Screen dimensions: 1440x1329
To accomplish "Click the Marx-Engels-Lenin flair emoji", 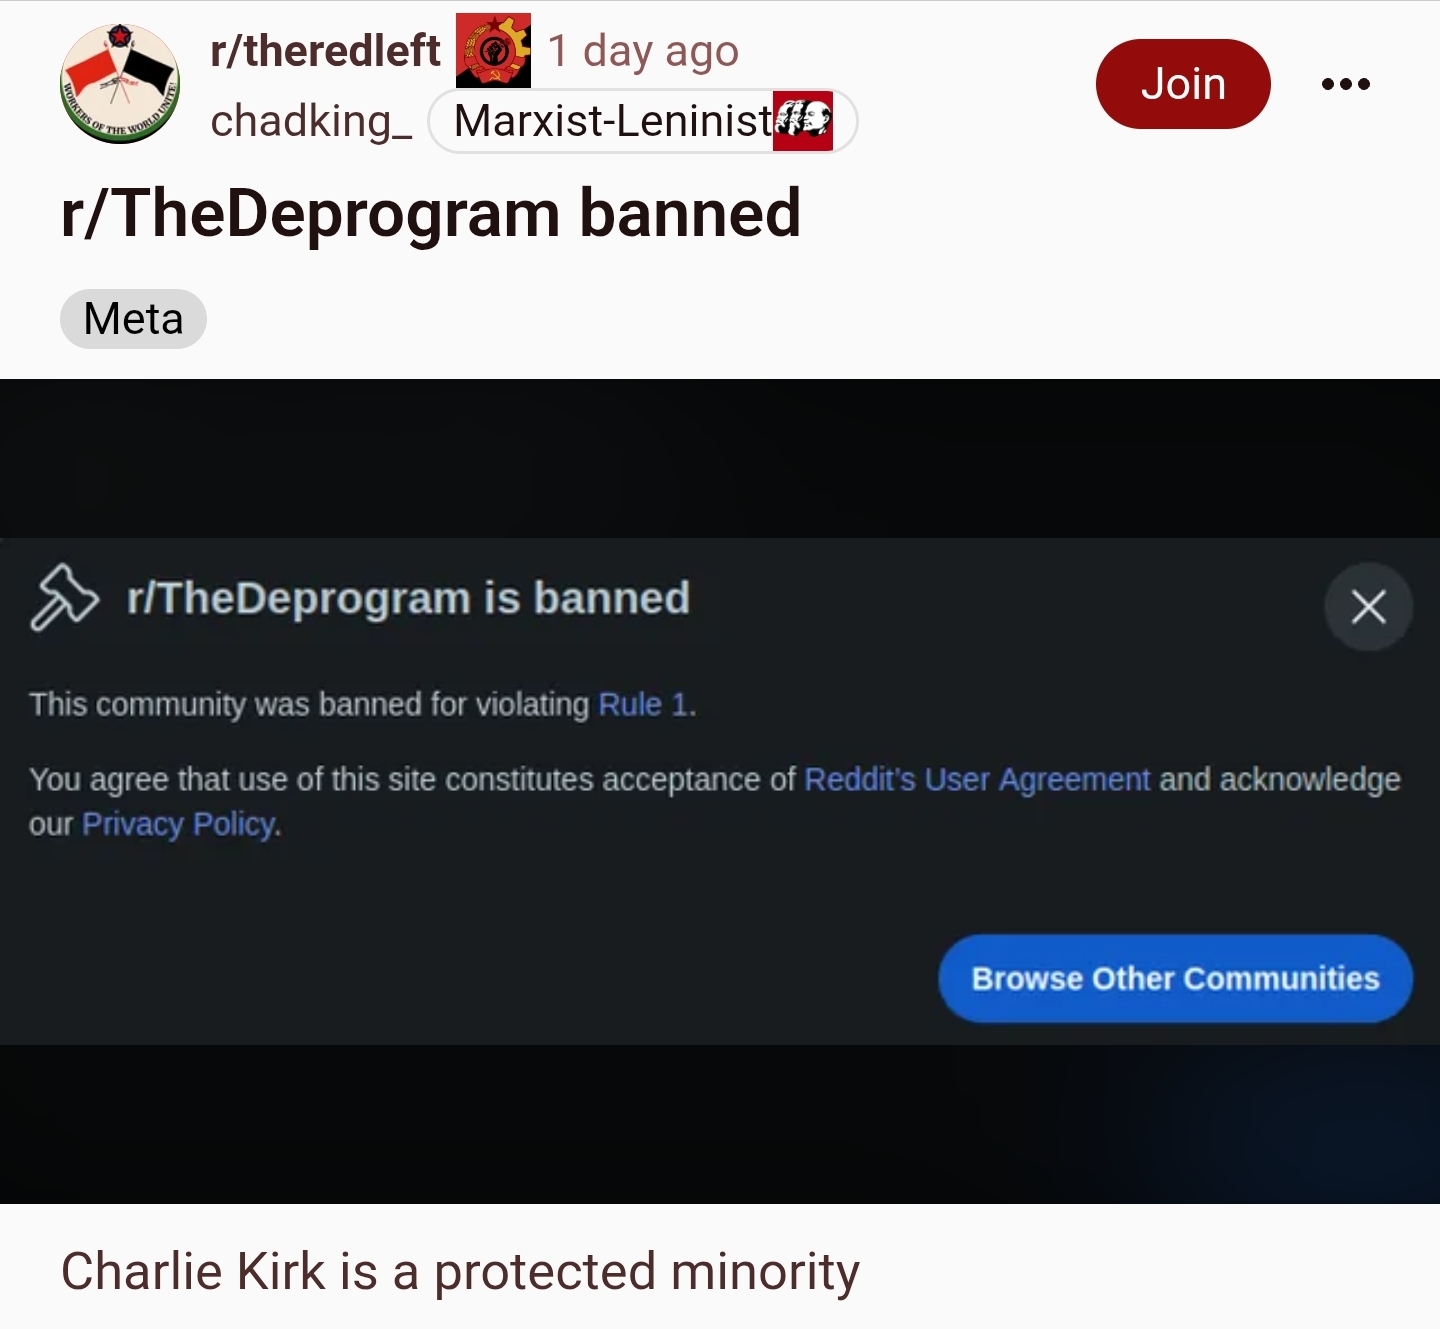I will pyautogui.click(x=803, y=121).
